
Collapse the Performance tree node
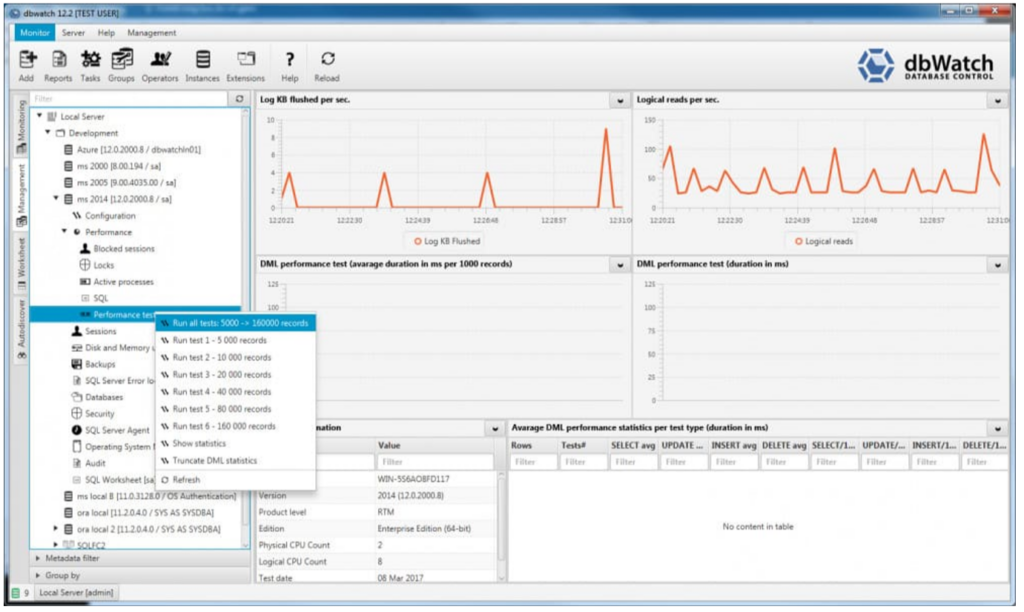click(x=65, y=232)
